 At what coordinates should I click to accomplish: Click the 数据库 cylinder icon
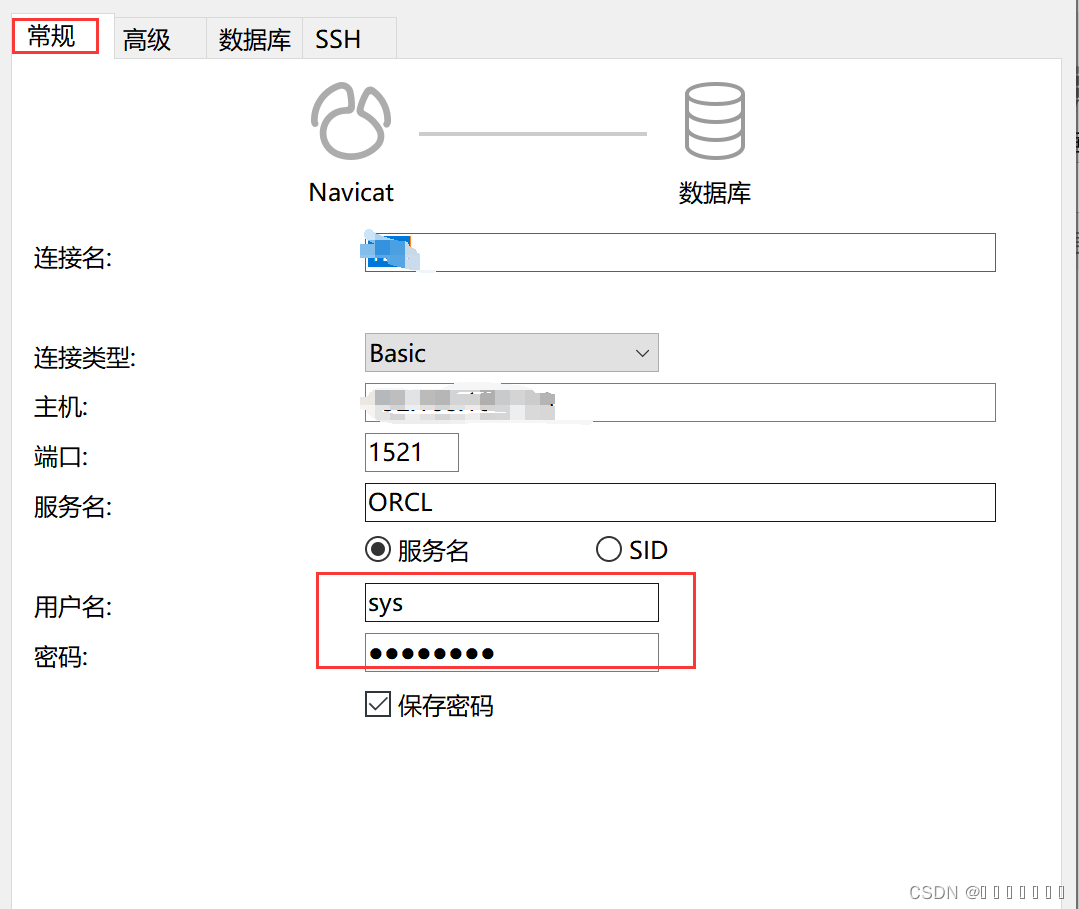pos(714,121)
